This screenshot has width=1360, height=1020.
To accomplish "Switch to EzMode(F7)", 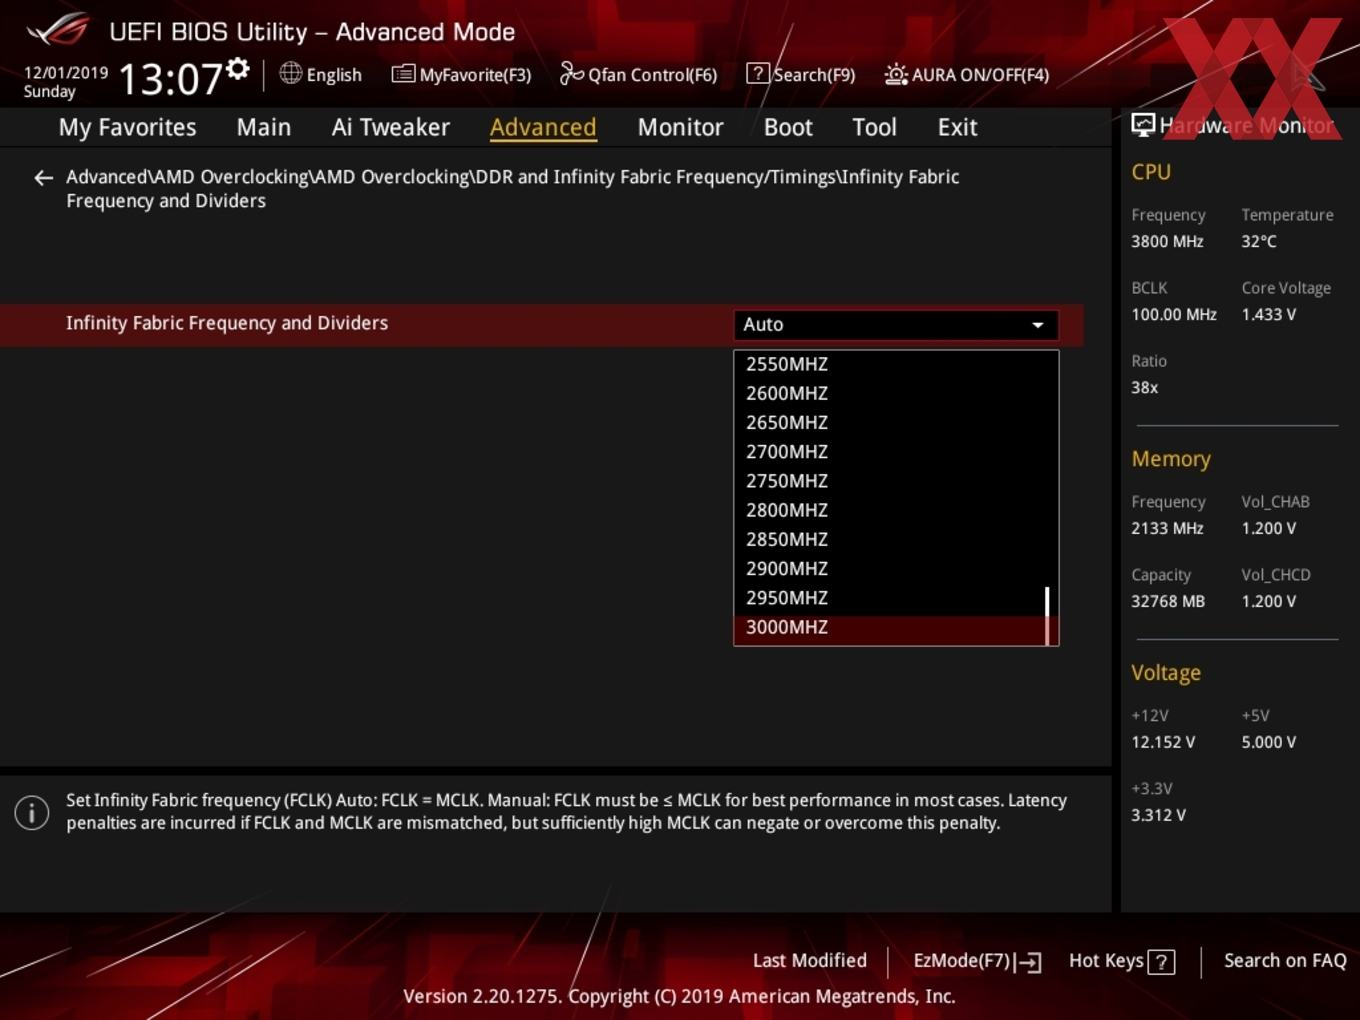I will click(x=977, y=961).
